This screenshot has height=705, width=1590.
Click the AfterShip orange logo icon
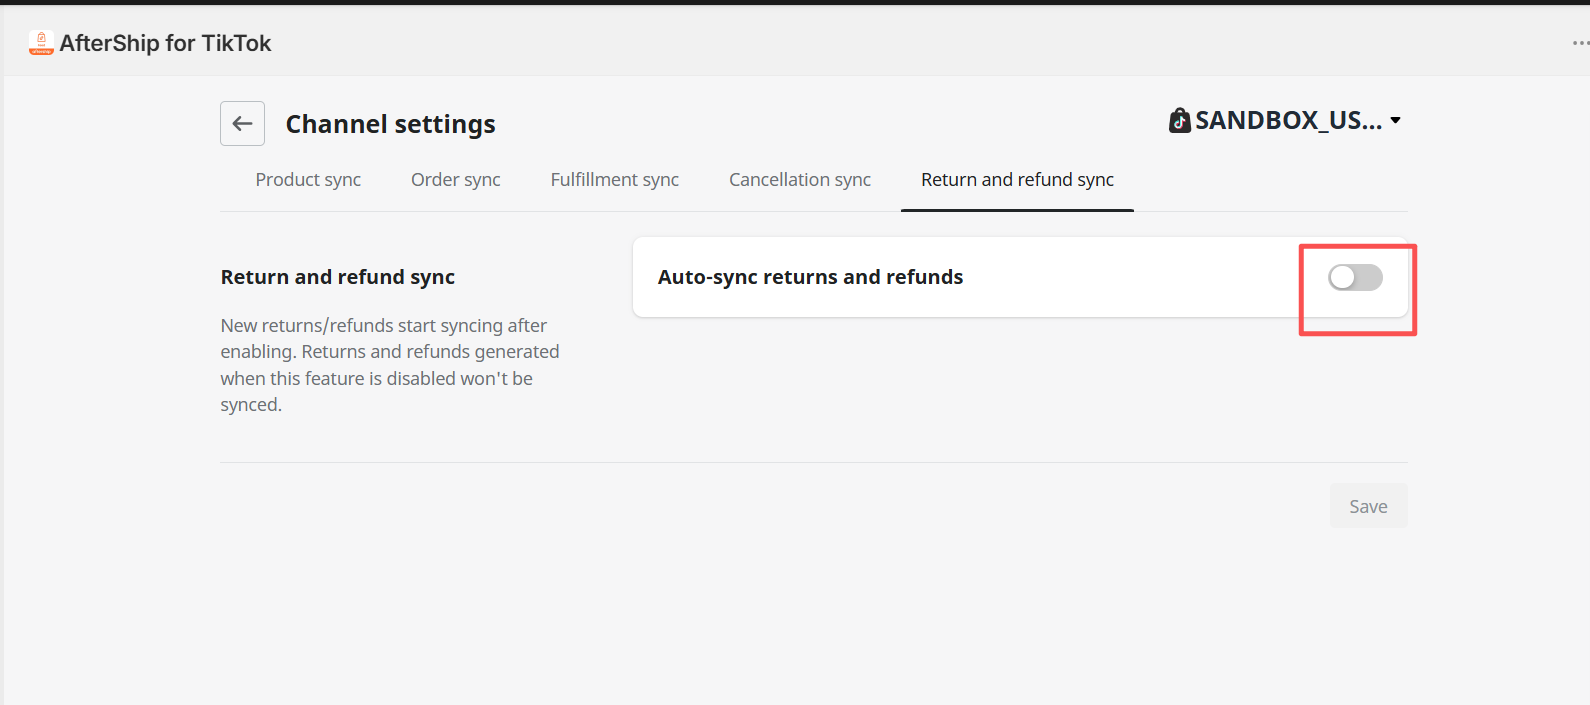tap(41, 42)
